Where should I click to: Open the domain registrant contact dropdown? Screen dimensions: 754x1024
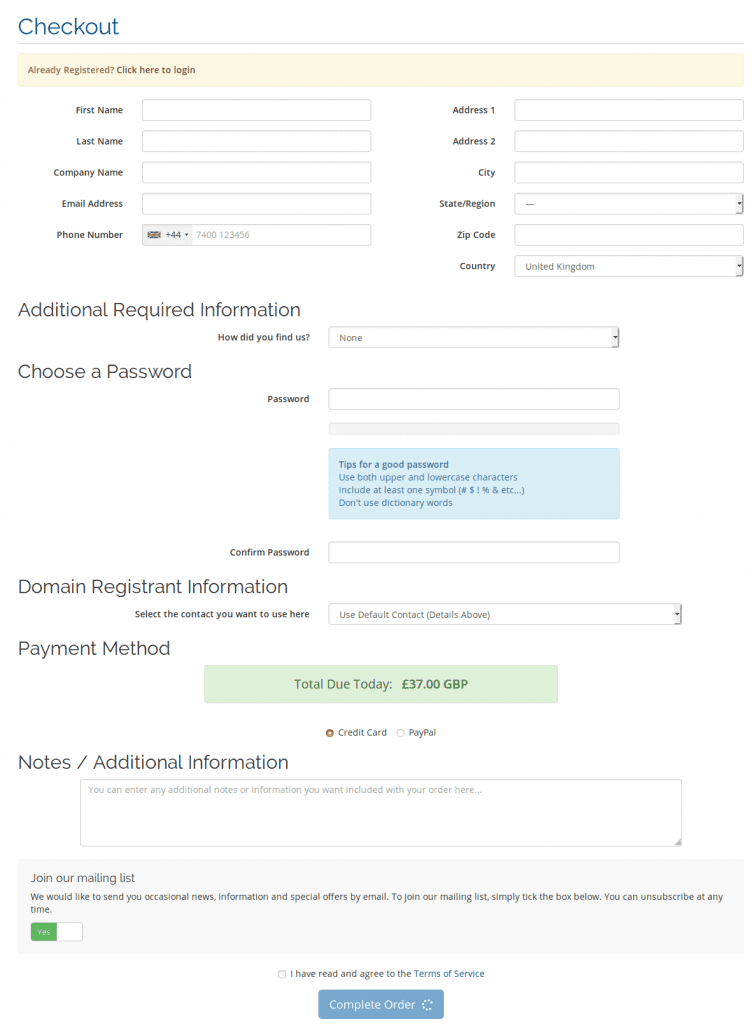tap(505, 615)
